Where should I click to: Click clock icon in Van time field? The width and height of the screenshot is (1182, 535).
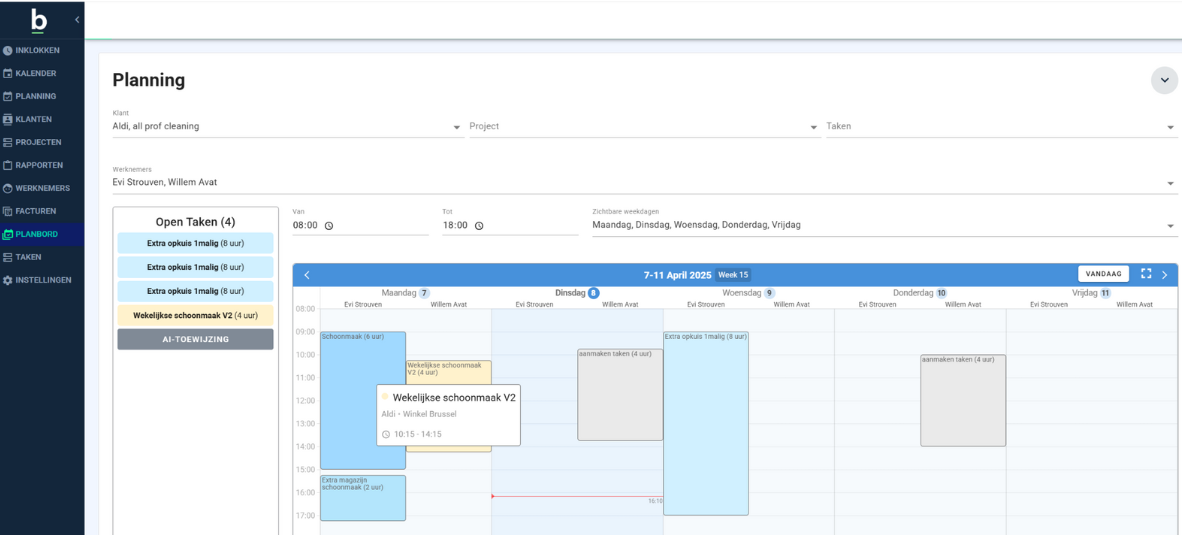tap(329, 226)
